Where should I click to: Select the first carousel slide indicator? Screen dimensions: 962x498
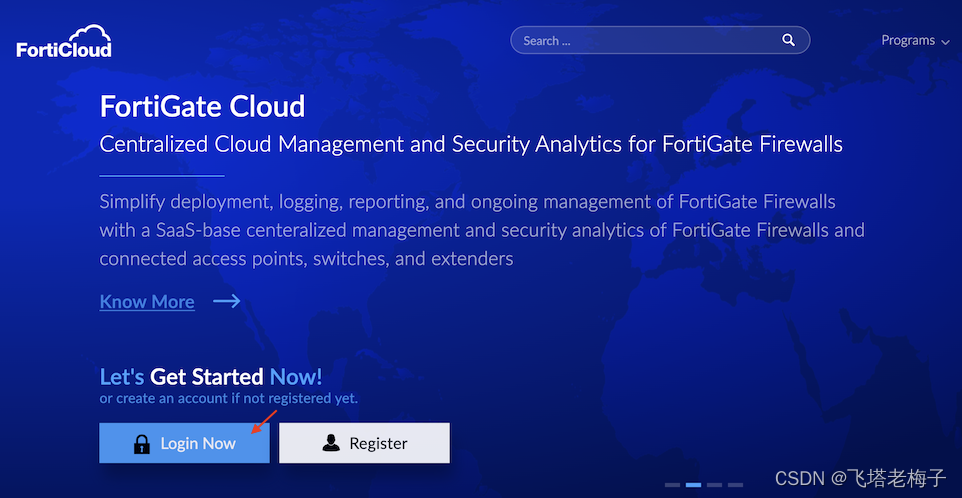(x=672, y=485)
